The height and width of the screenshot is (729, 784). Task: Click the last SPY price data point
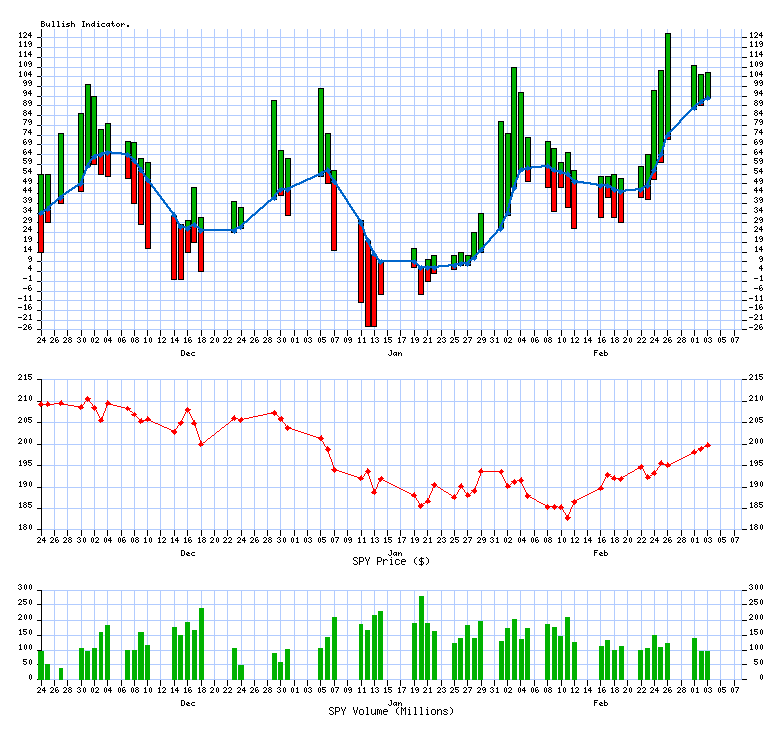tap(708, 445)
